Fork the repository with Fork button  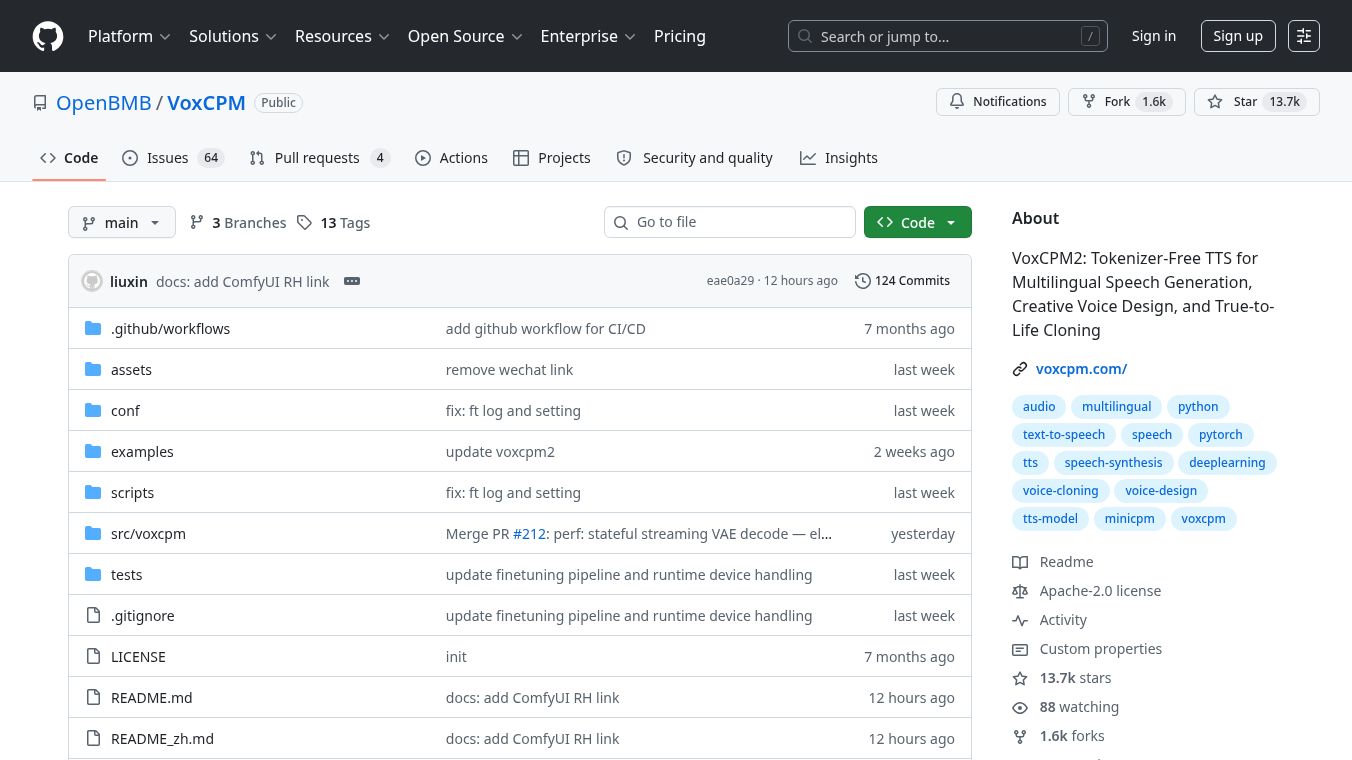pyautogui.click(x=1127, y=102)
